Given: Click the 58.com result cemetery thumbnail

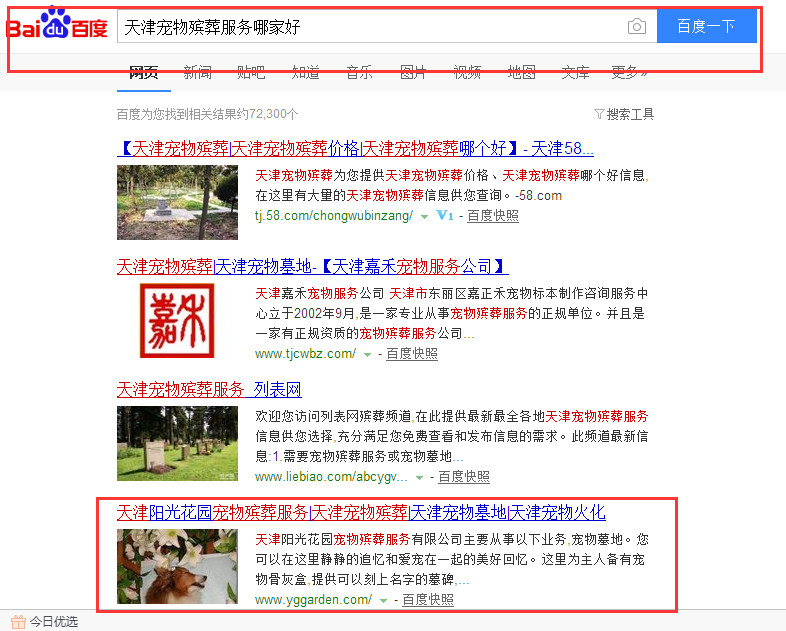Looking at the screenshot, I should [x=177, y=202].
